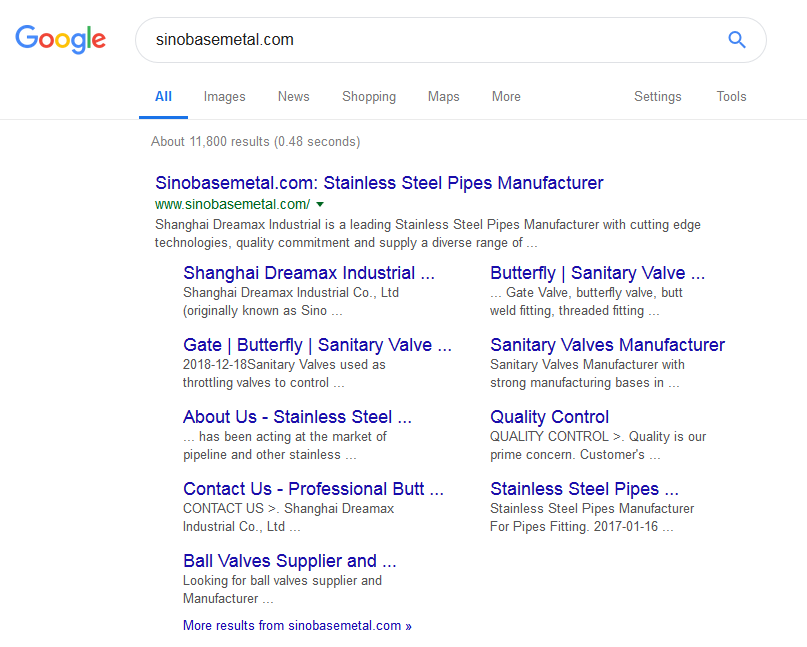This screenshot has height=647, width=807.
Task: Open the About Us - Stainless Steel sitelink
Action: click(297, 417)
